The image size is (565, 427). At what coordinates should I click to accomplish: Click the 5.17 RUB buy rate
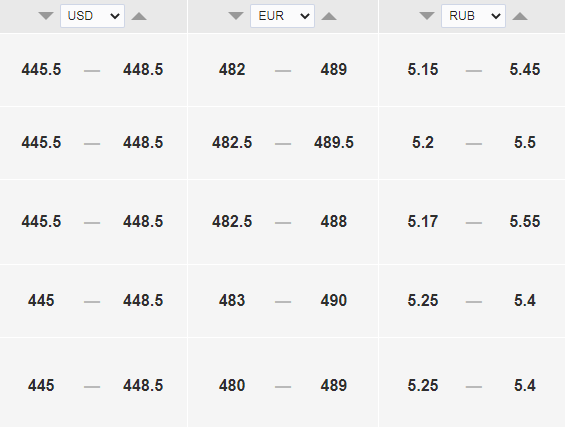pos(423,221)
